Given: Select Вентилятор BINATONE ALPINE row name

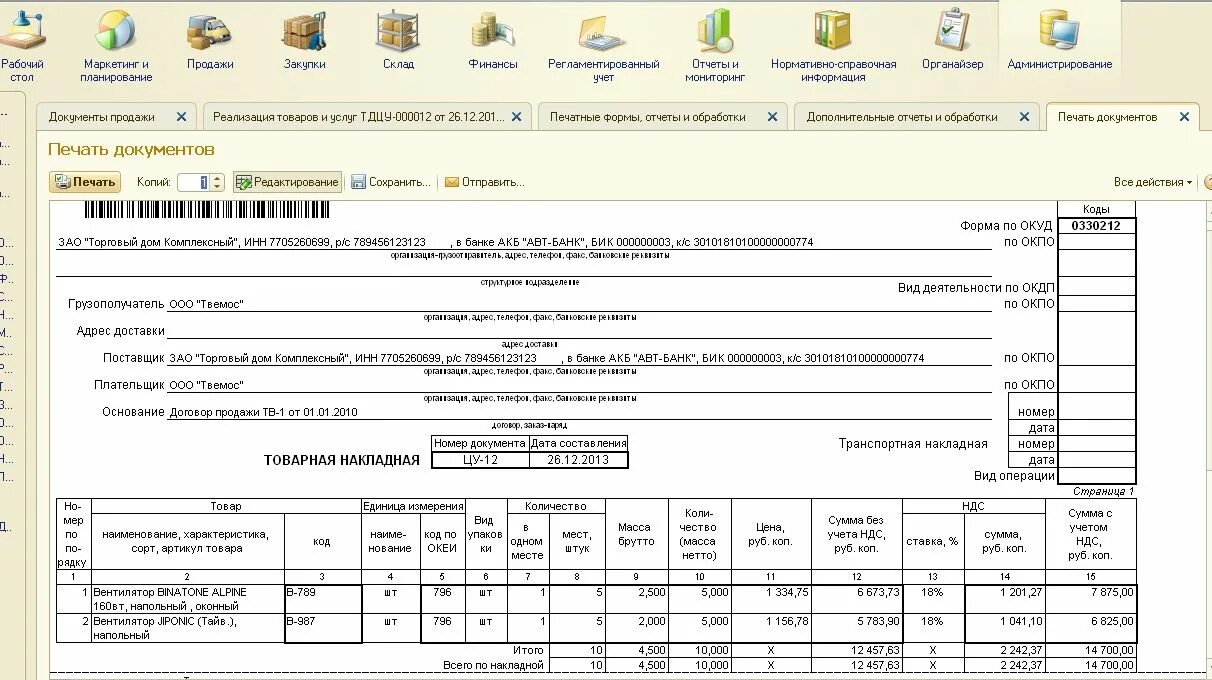Looking at the screenshot, I should [187, 599].
